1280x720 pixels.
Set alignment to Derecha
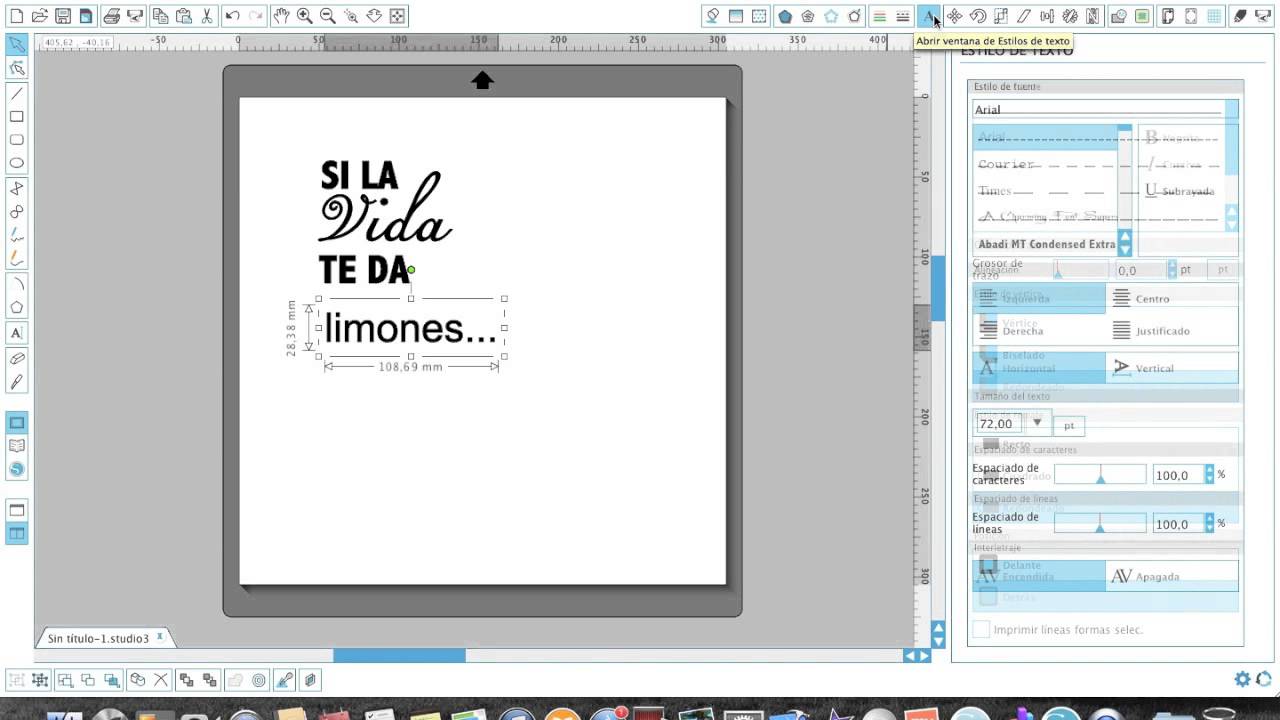click(1039, 330)
